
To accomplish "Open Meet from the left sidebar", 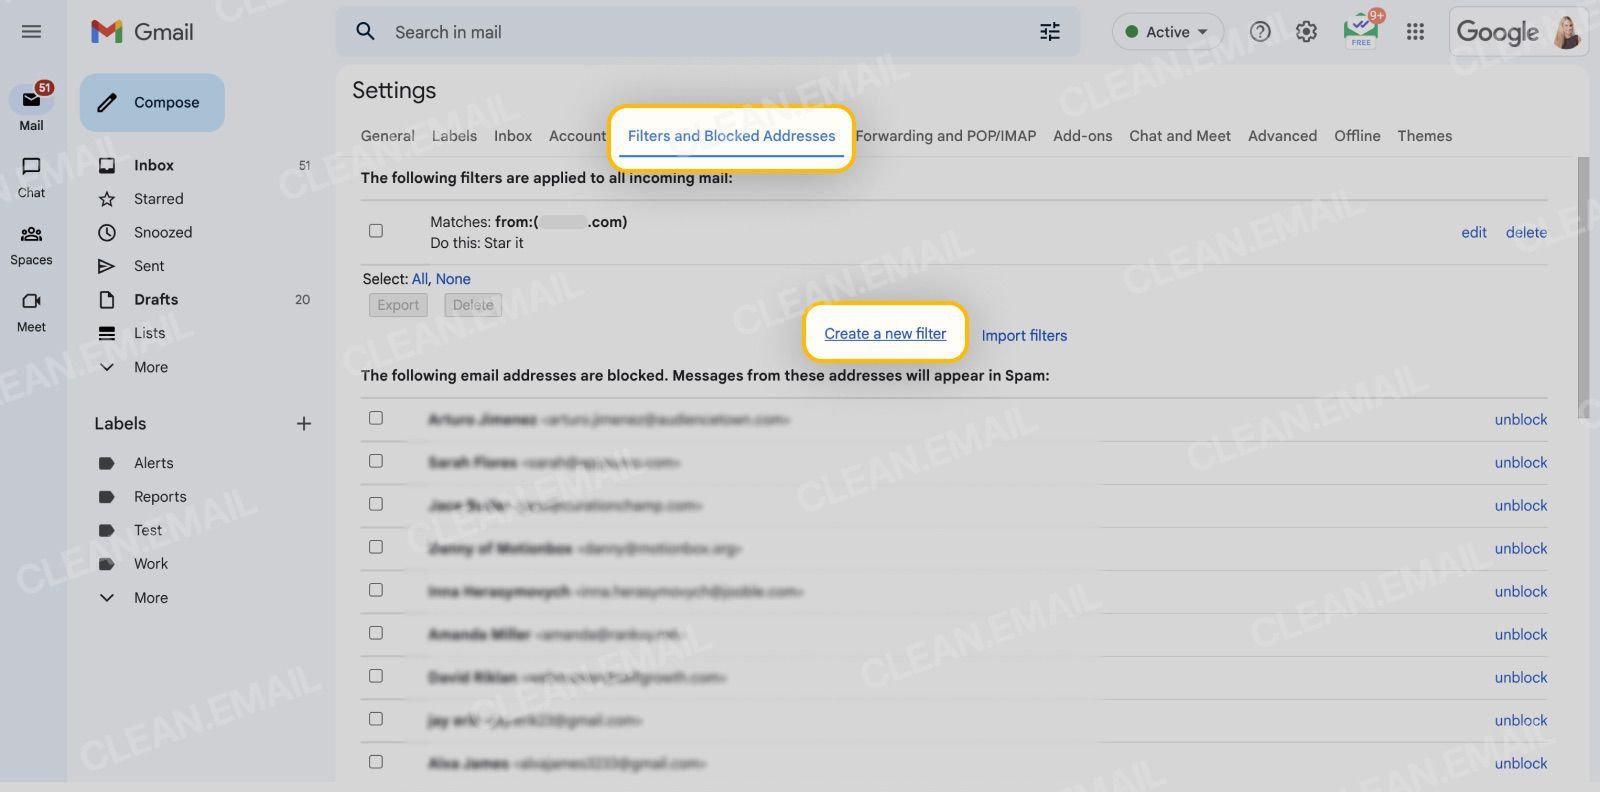I will click(x=31, y=311).
